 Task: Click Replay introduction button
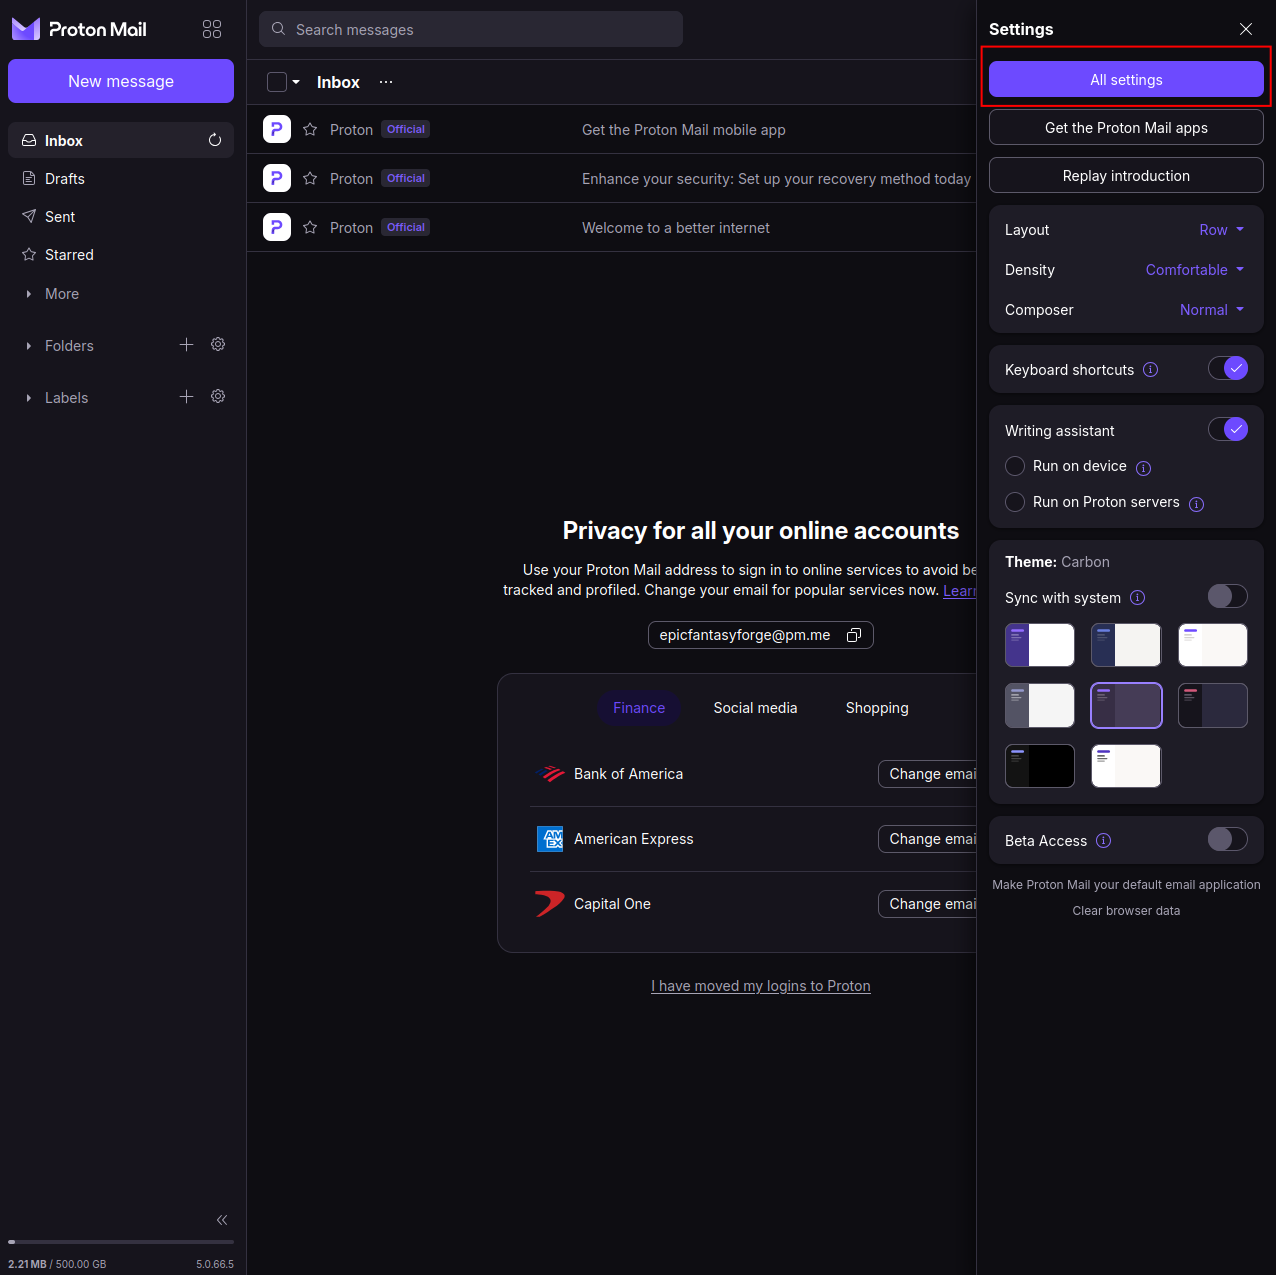pos(1126,175)
